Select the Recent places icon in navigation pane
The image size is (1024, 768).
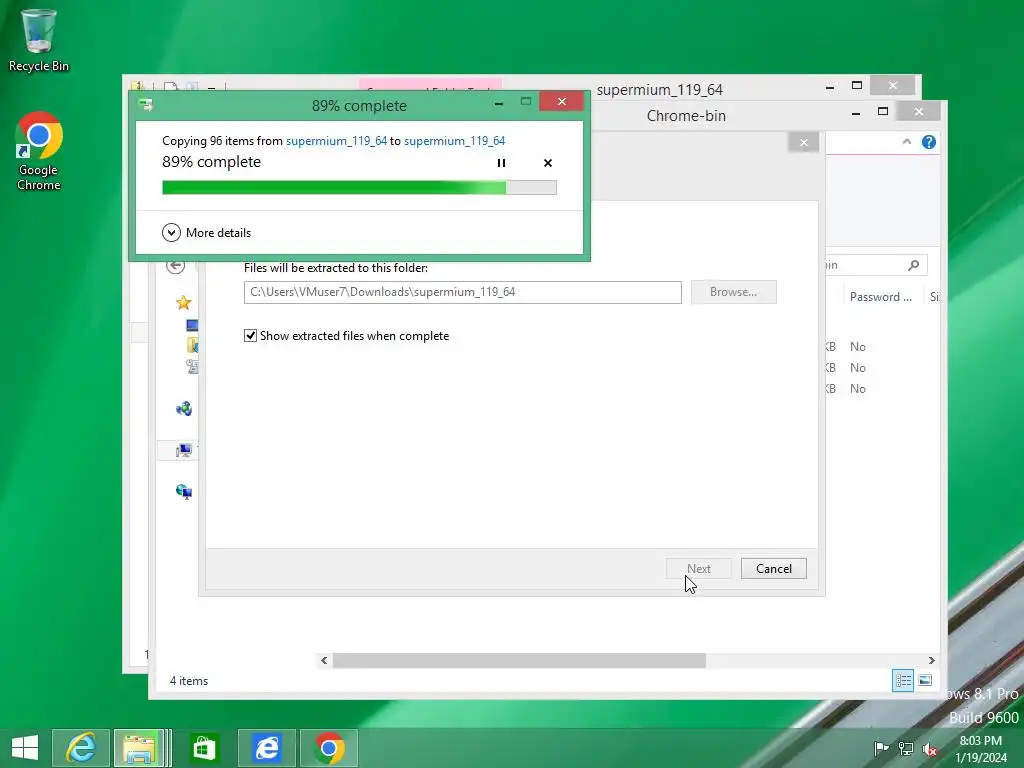(193, 366)
